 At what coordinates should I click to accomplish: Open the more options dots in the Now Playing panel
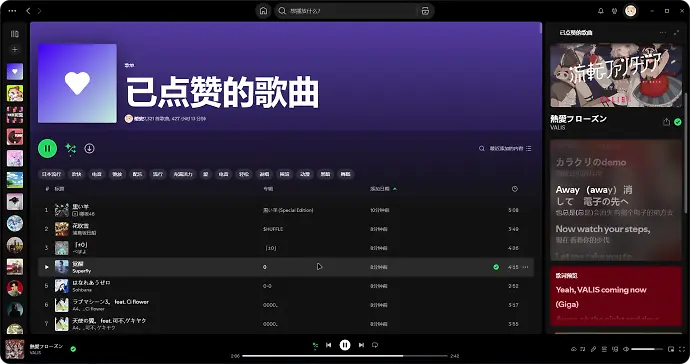662,33
